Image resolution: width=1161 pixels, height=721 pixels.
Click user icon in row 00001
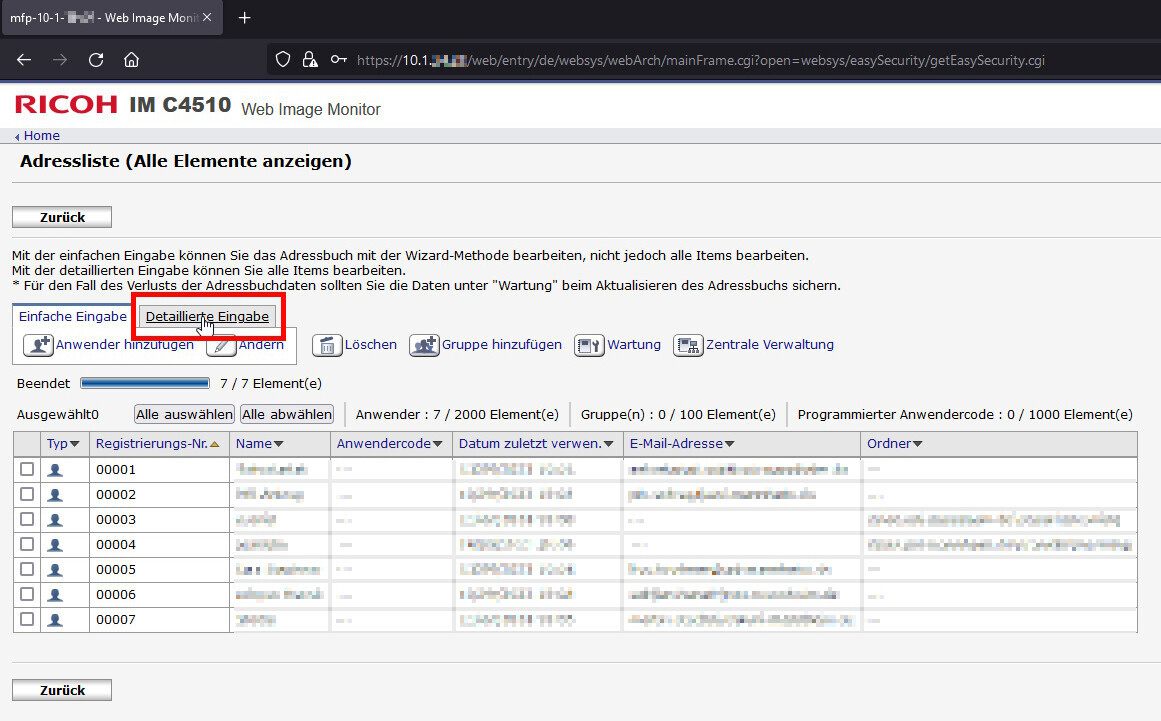pyautogui.click(x=55, y=470)
